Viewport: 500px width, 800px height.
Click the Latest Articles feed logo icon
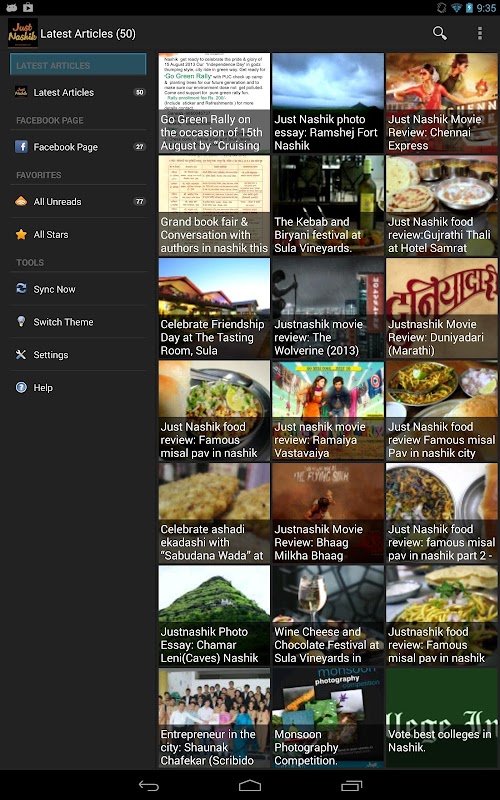(21, 92)
